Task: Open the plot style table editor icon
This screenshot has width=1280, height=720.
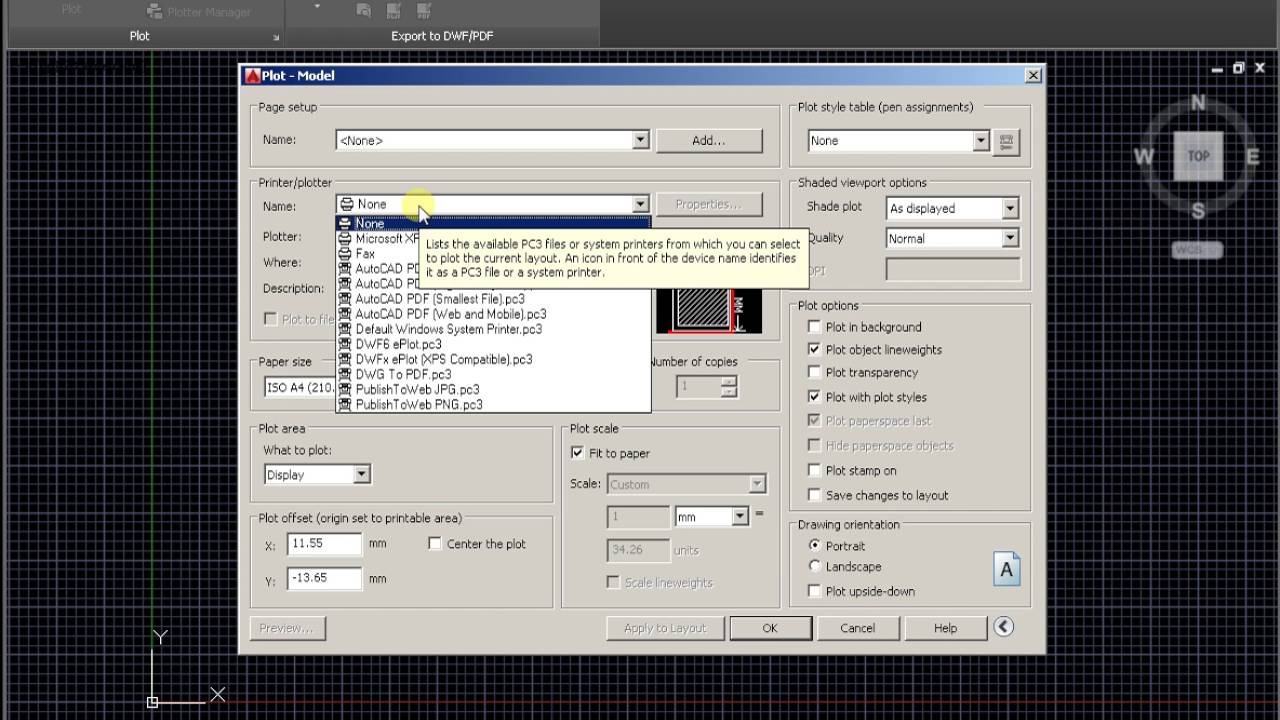Action: tap(1006, 141)
